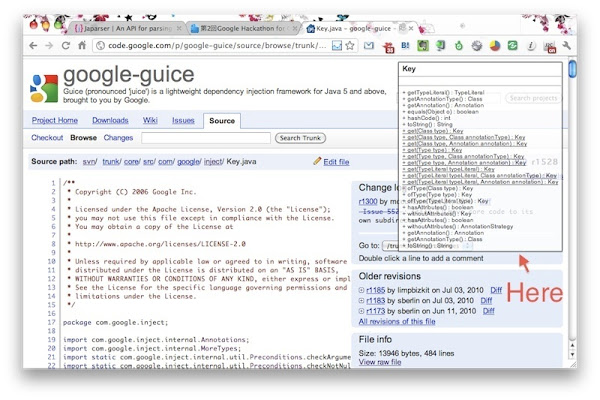Select withoutAttributes() : AnnotationStrategy entry
Viewport: 600px width, 400px height.
(x=458, y=226)
